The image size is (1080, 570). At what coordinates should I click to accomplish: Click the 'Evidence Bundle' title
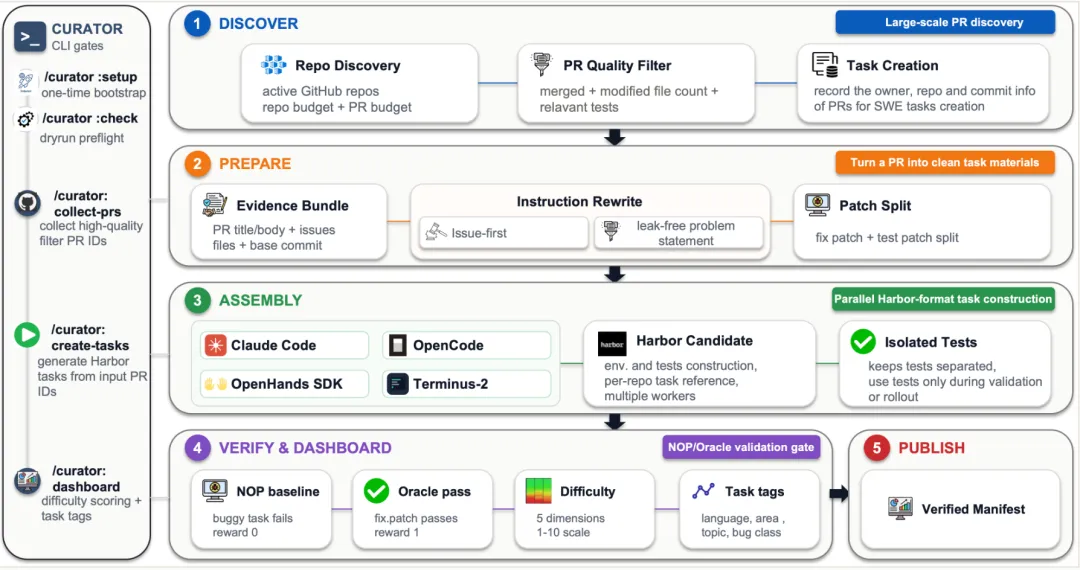292,205
